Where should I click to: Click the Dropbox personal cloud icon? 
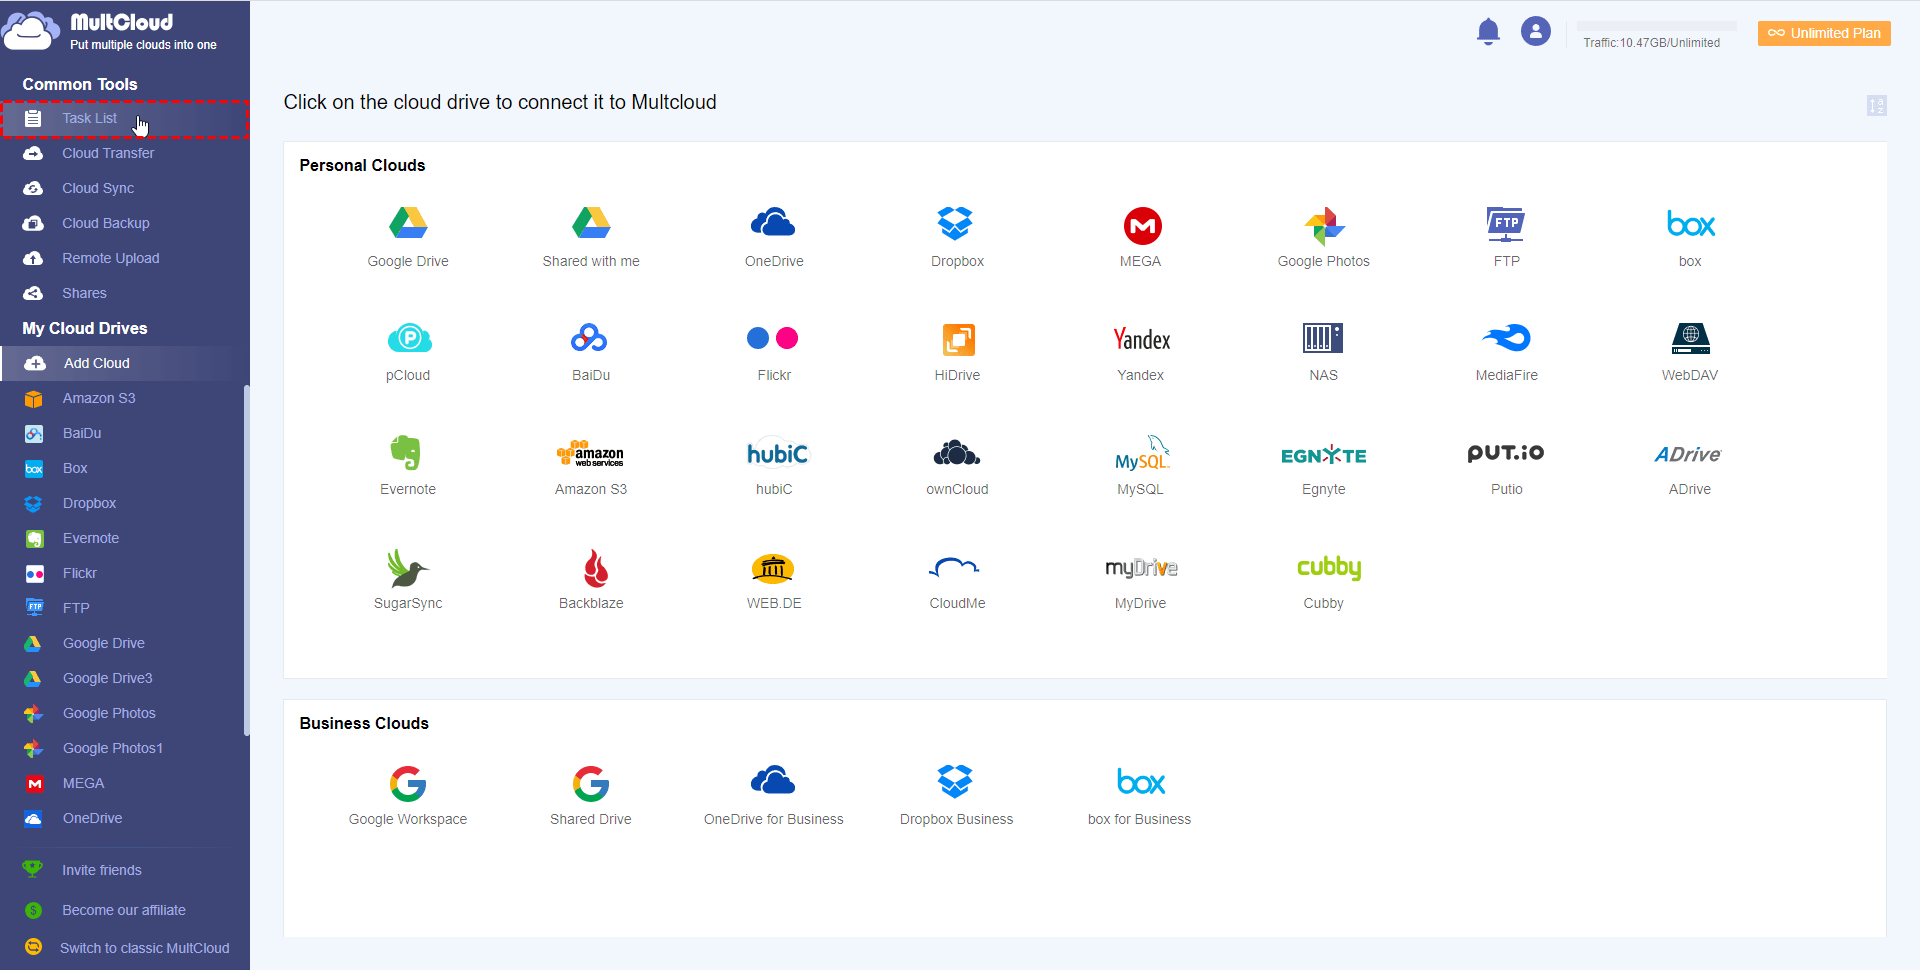click(956, 223)
